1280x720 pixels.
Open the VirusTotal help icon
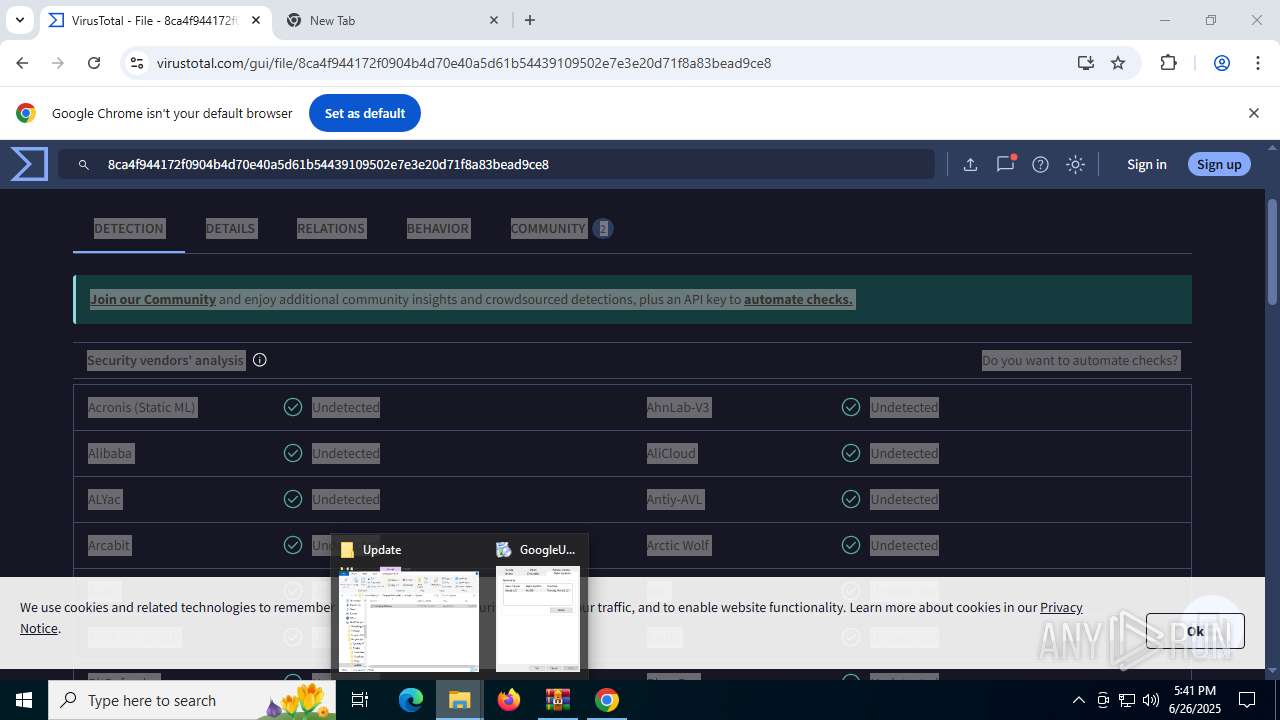(x=1040, y=165)
